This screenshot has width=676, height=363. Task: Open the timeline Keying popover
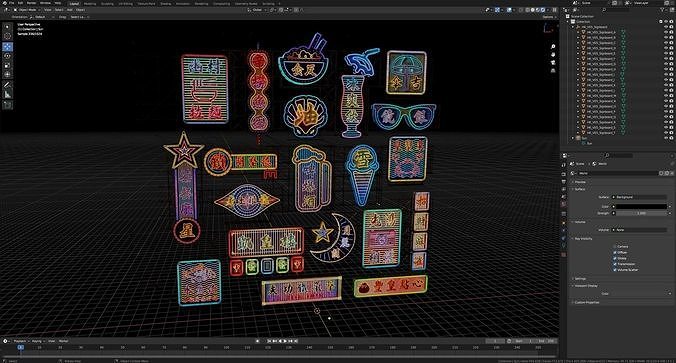pyautogui.click(x=37, y=341)
